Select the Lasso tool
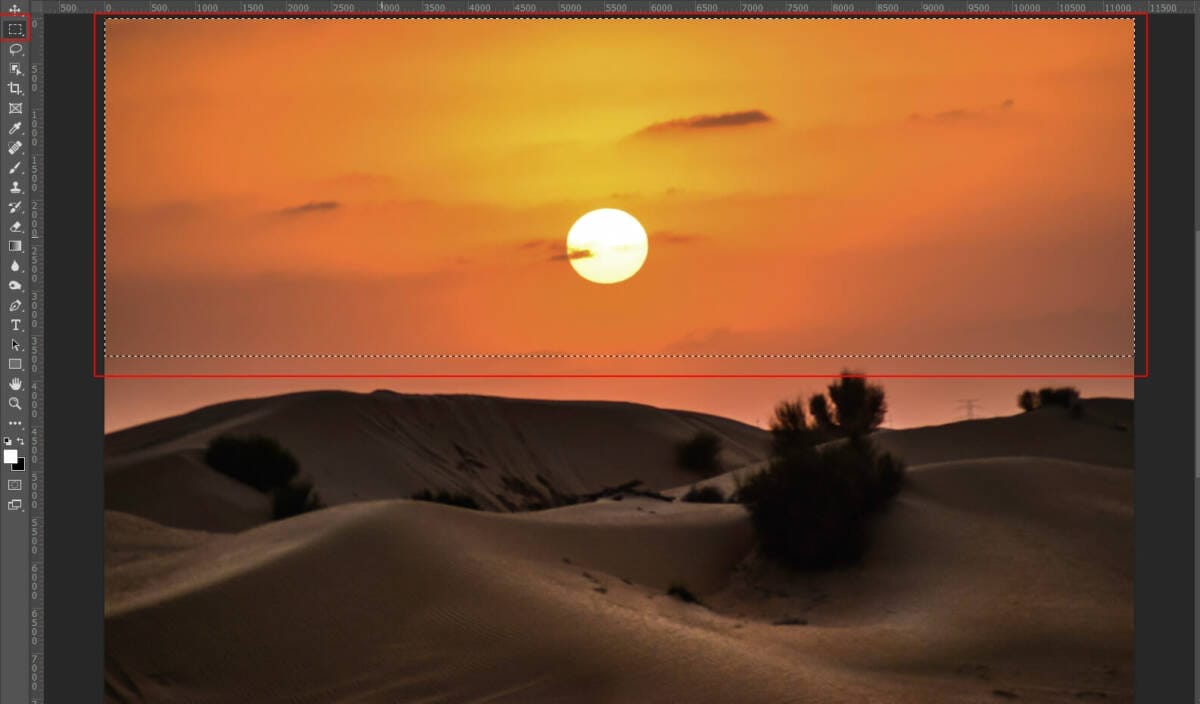 tap(15, 49)
